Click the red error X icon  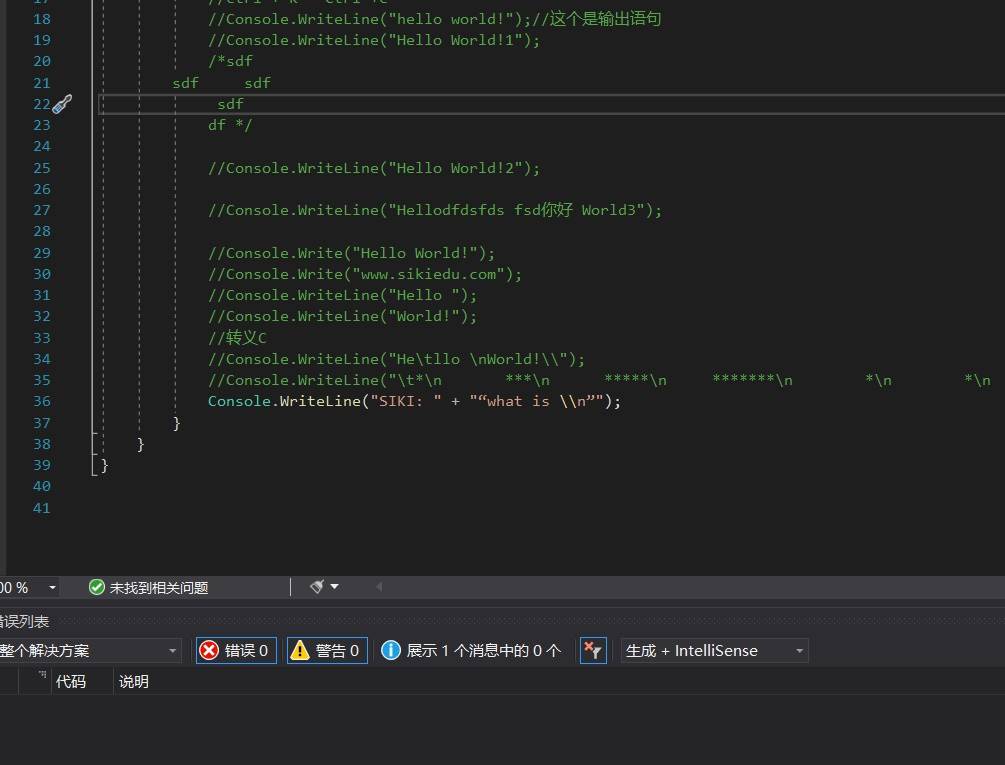[x=209, y=651]
